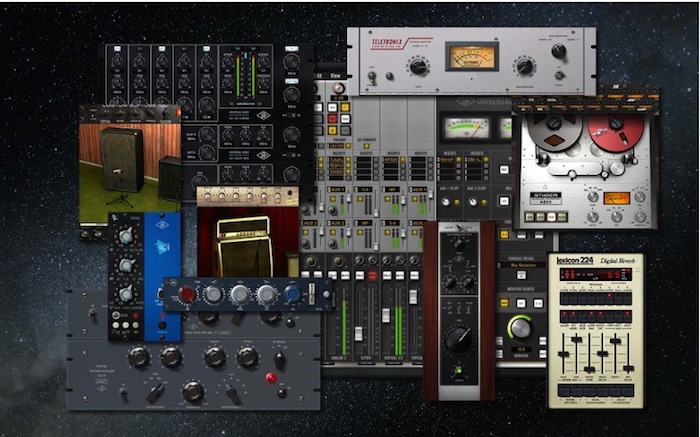The image size is (700, 437).
Task: Click the Studer A800 name badge
Action: pyautogui.click(x=545, y=198)
